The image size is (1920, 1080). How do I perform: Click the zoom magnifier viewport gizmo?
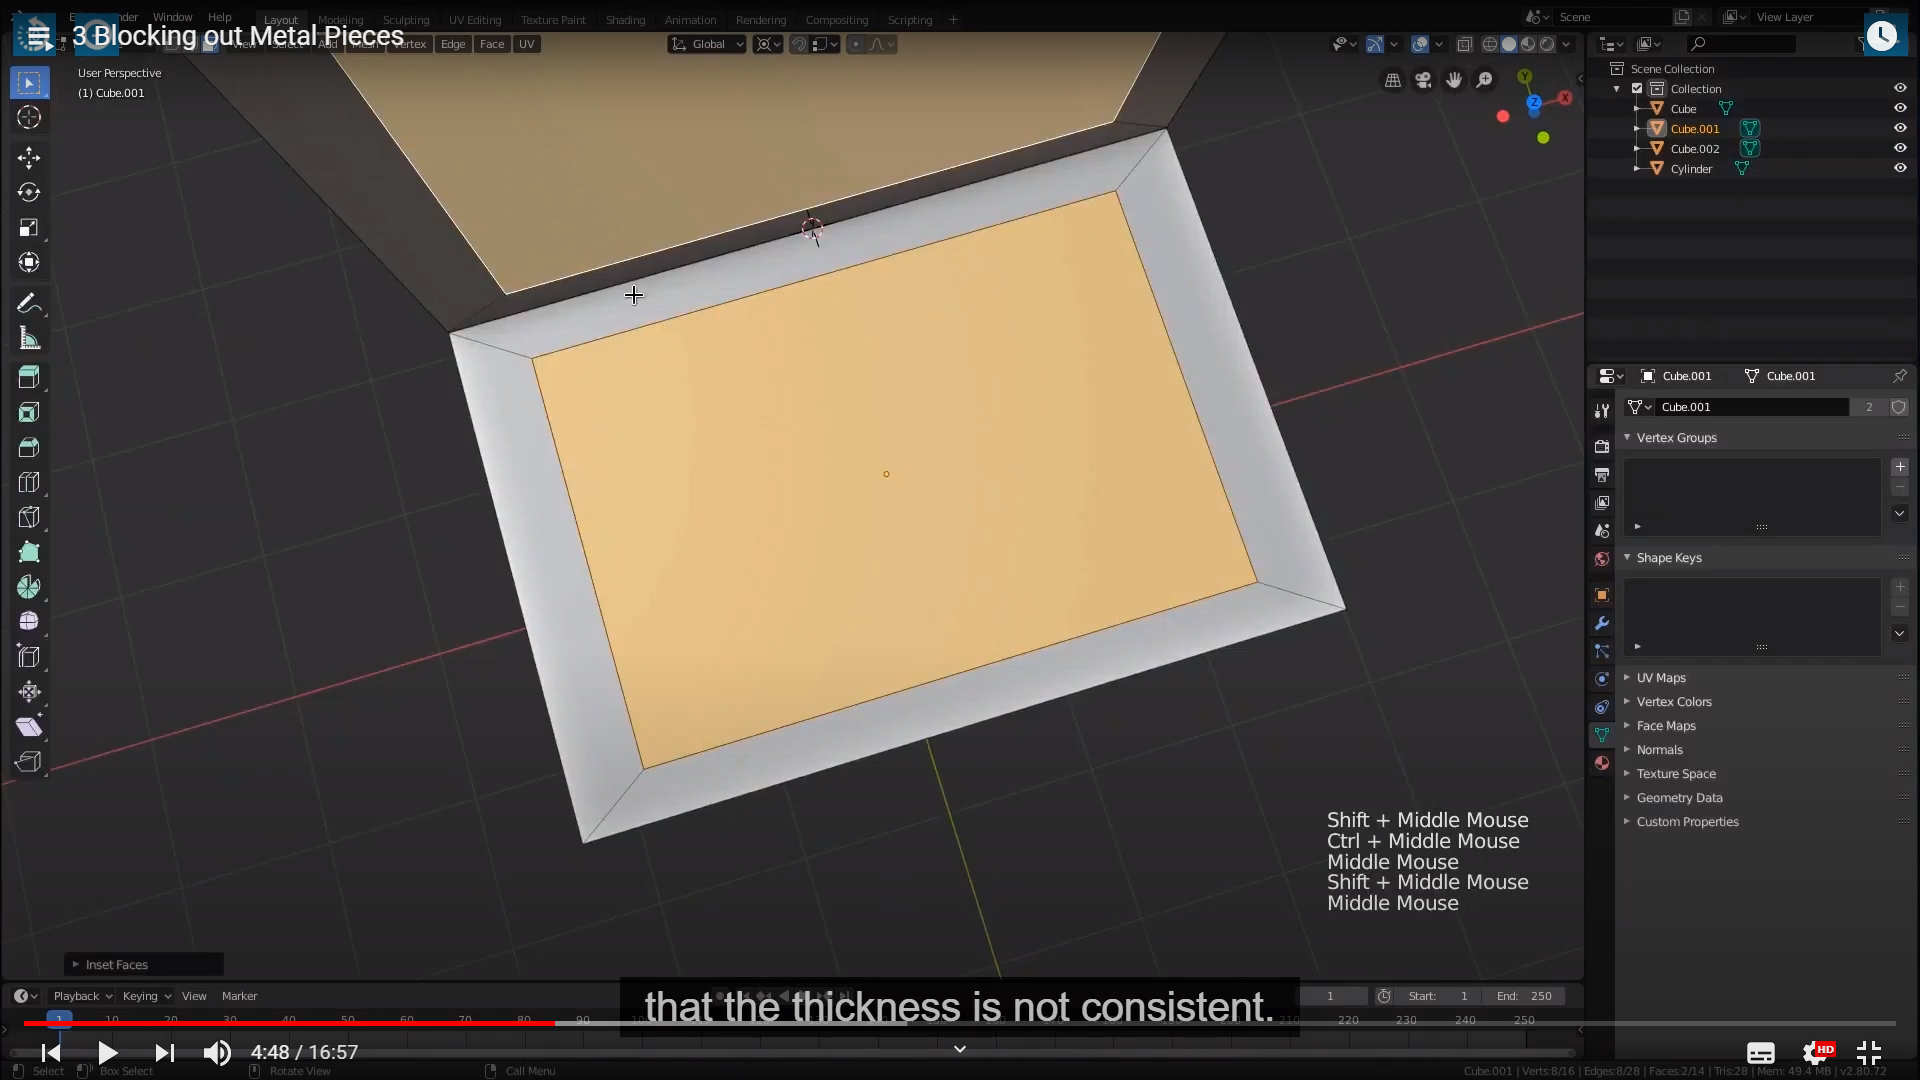point(1485,80)
